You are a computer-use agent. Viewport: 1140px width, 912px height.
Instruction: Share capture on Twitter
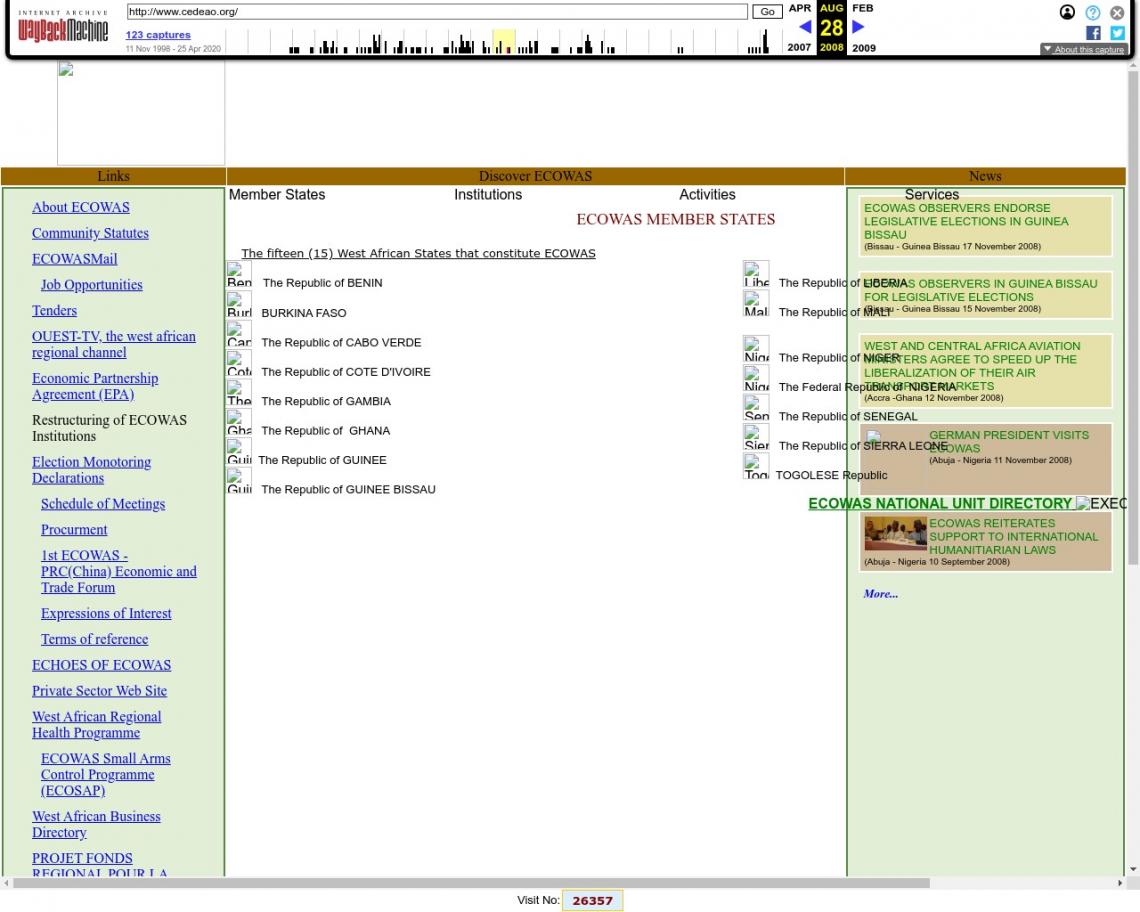click(x=1117, y=33)
